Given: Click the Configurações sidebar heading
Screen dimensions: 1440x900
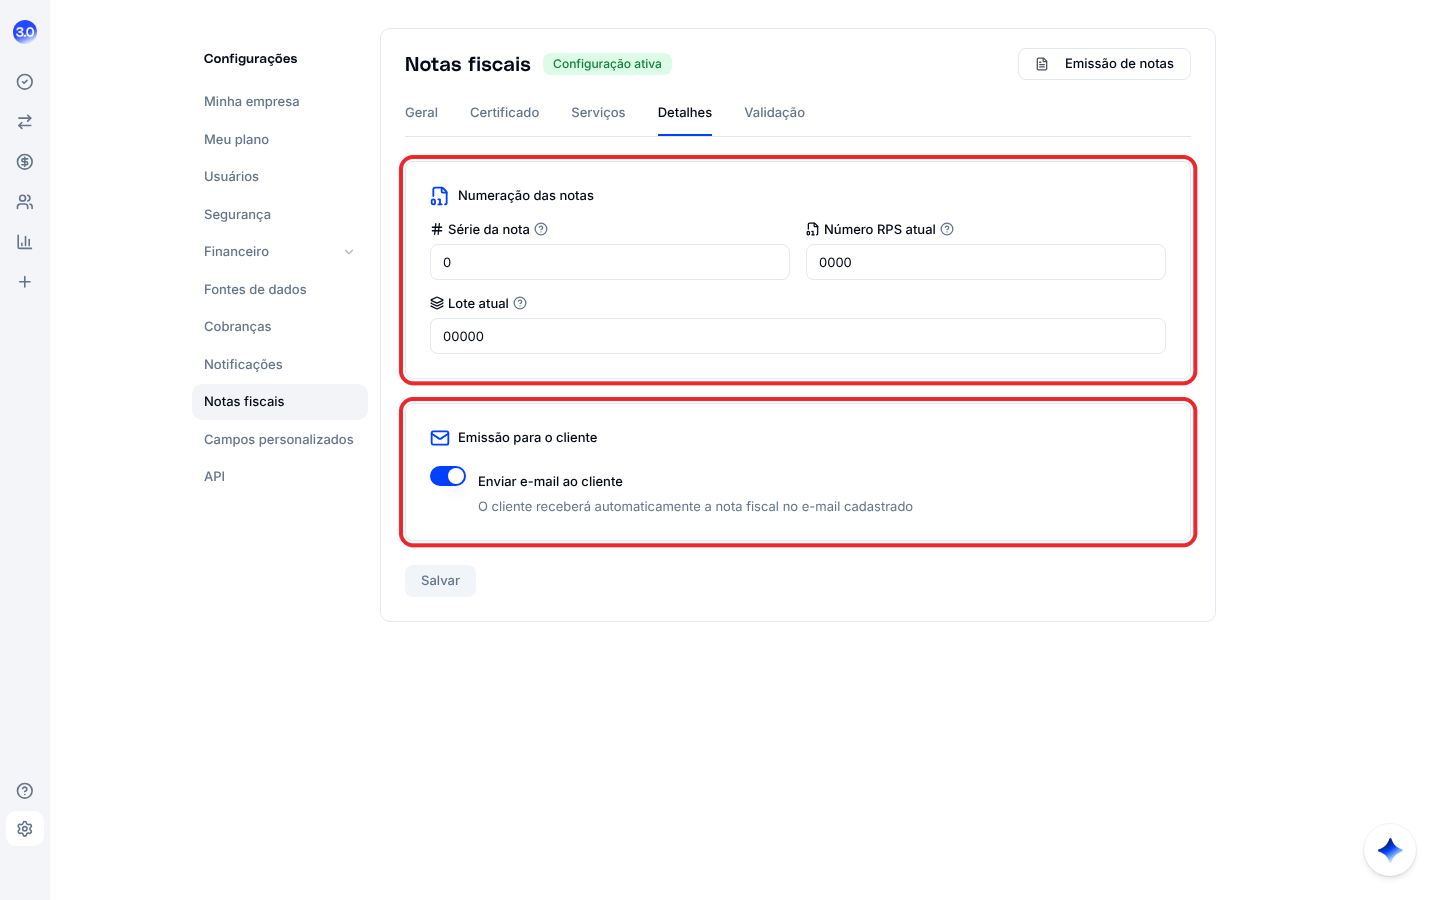Looking at the screenshot, I should coord(251,59).
